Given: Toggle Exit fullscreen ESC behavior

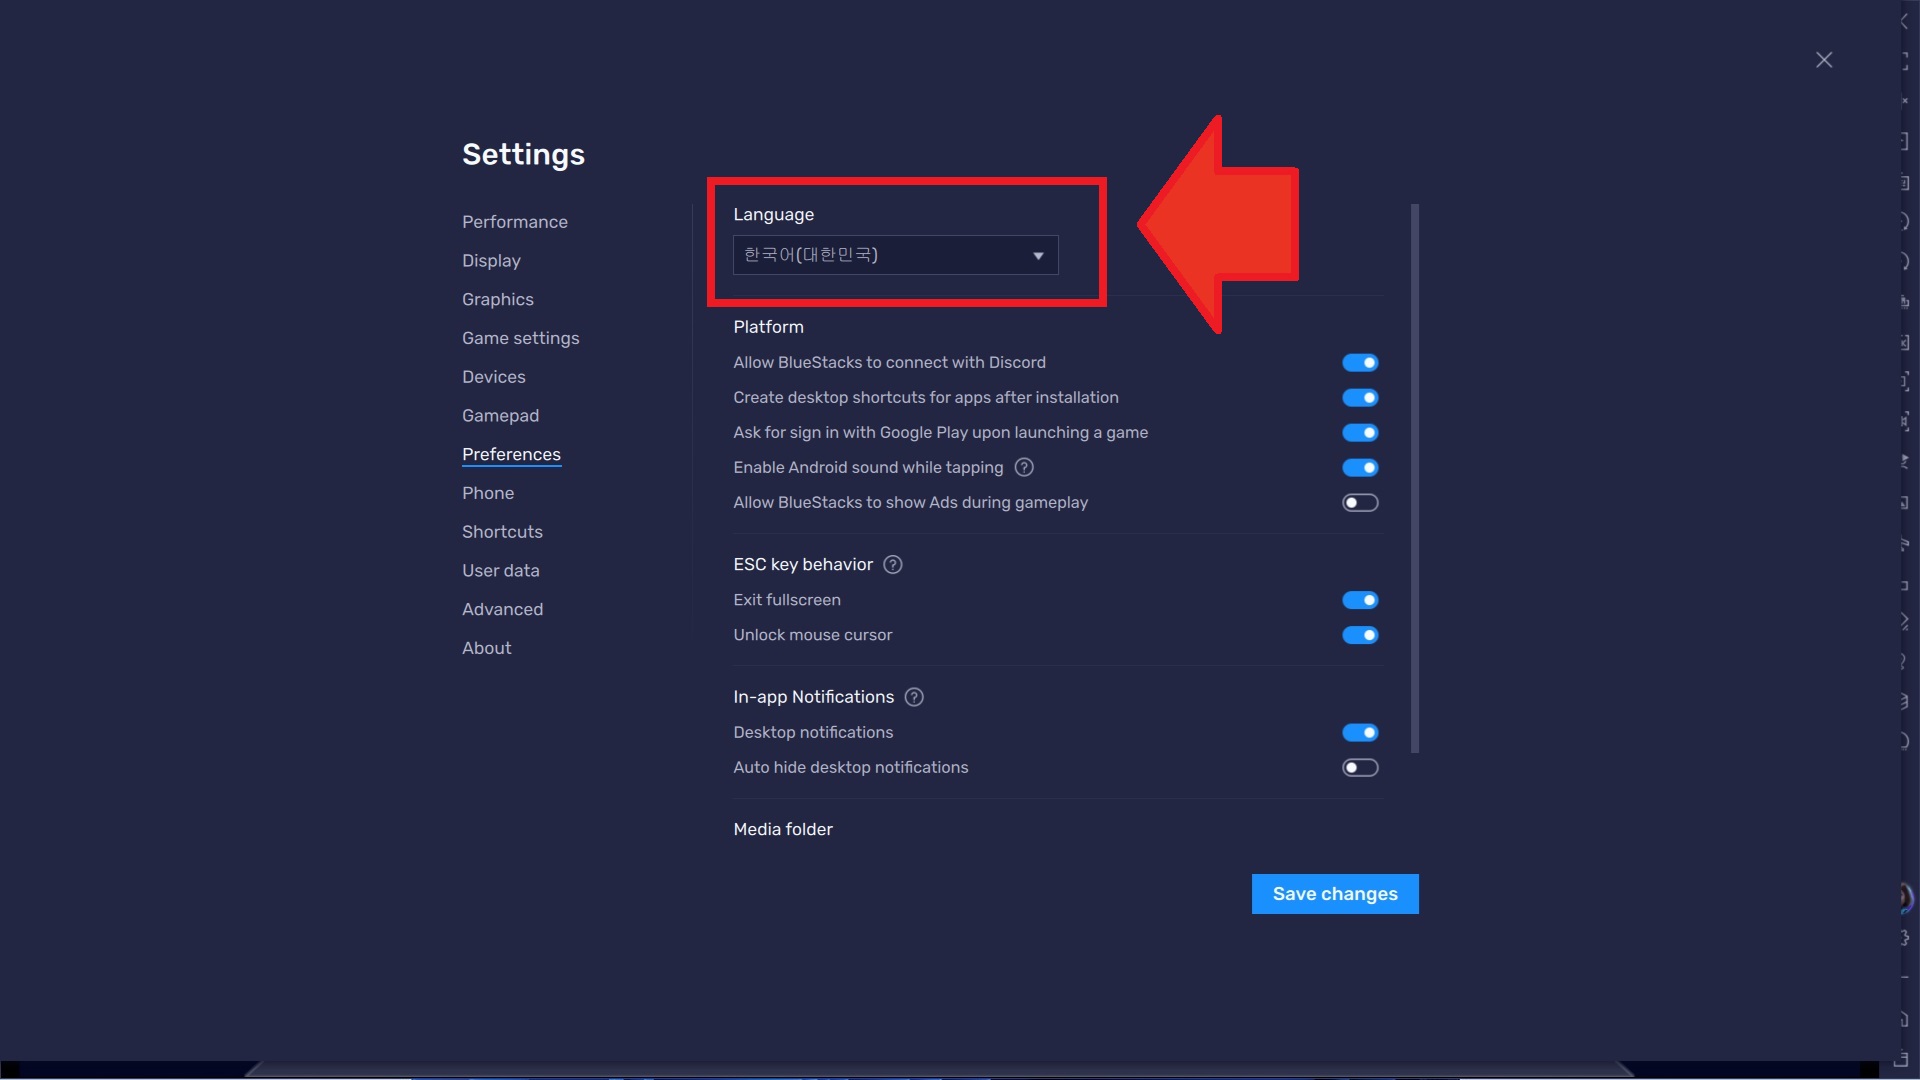Looking at the screenshot, I should pyautogui.click(x=1360, y=600).
